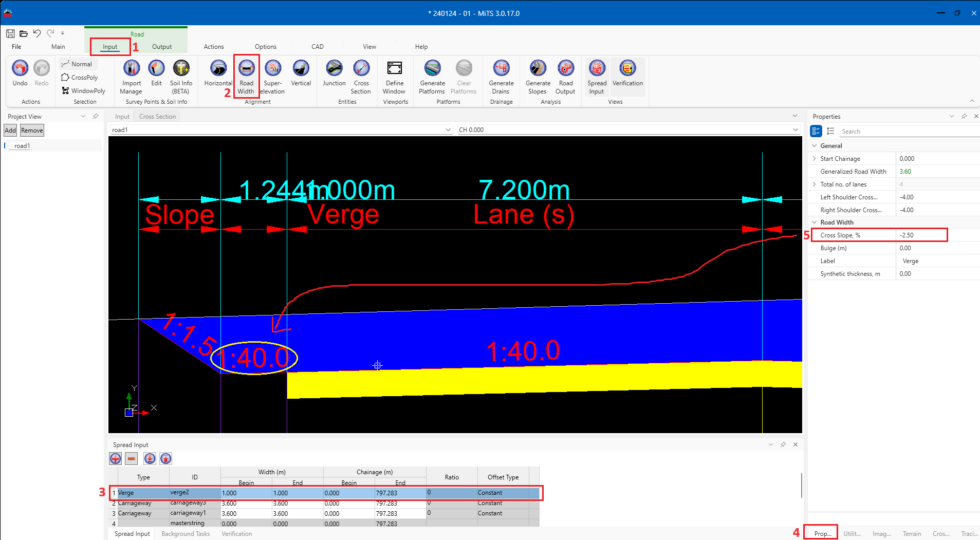This screenshot has width=980, height=540.
Task: Select the carriageway3 row
Action: click(x=325, y=503)
